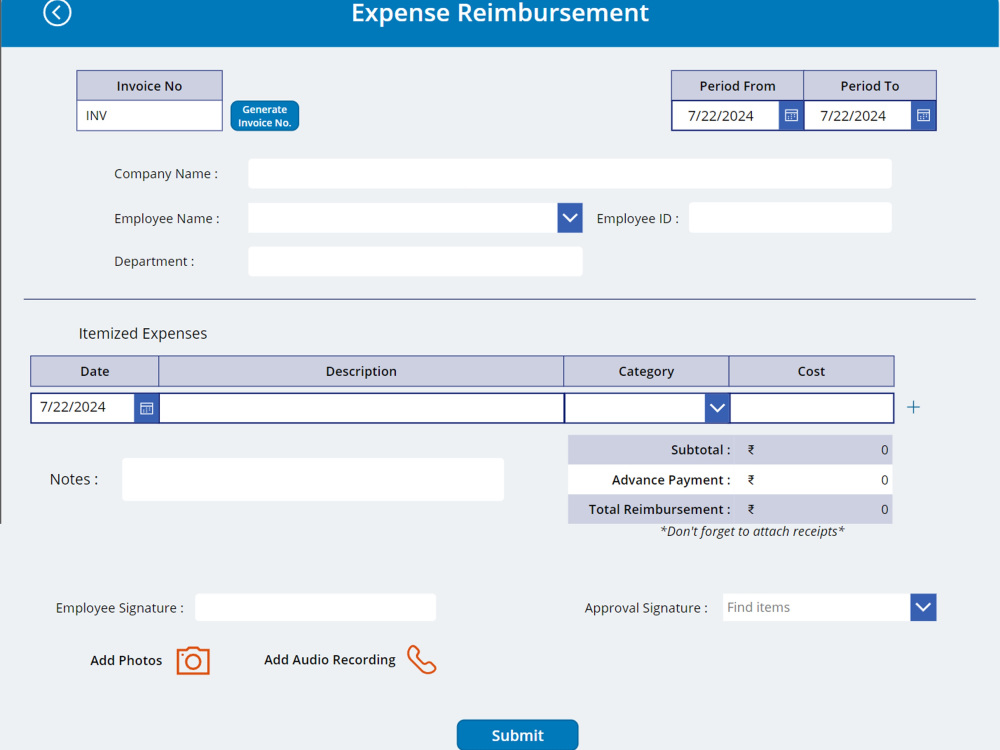Click the Generate Invoice No. button
The height and width of the screenshot is (750, 1000).
coord(265,116)
